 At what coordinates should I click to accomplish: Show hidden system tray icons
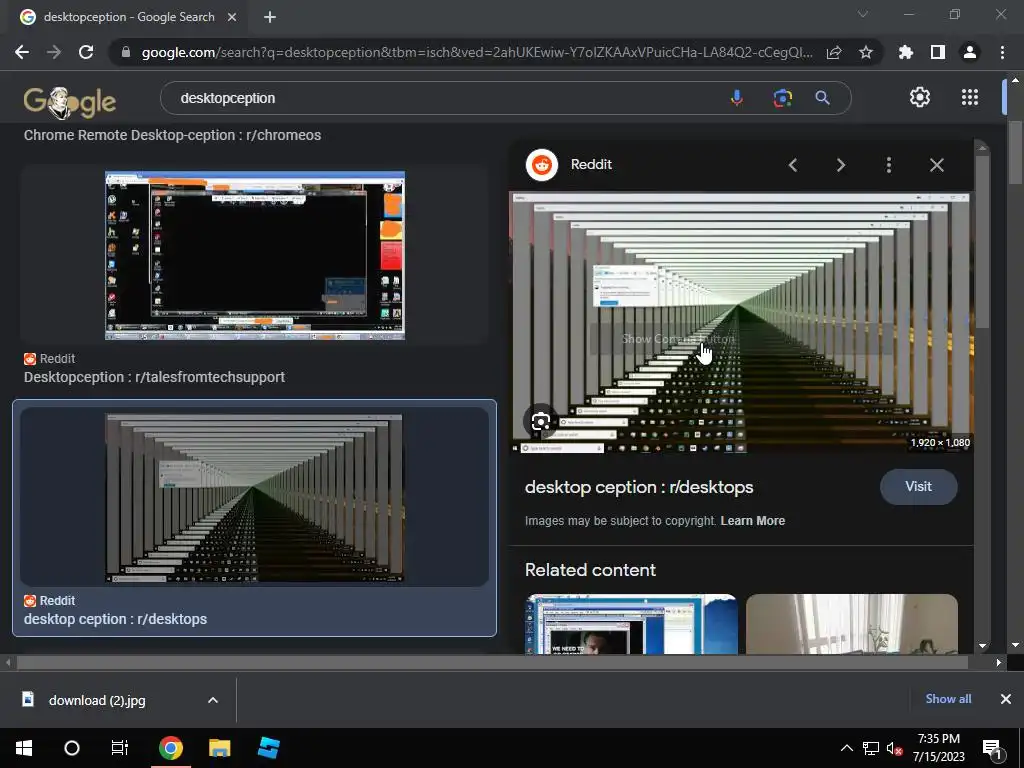point(846,748)
